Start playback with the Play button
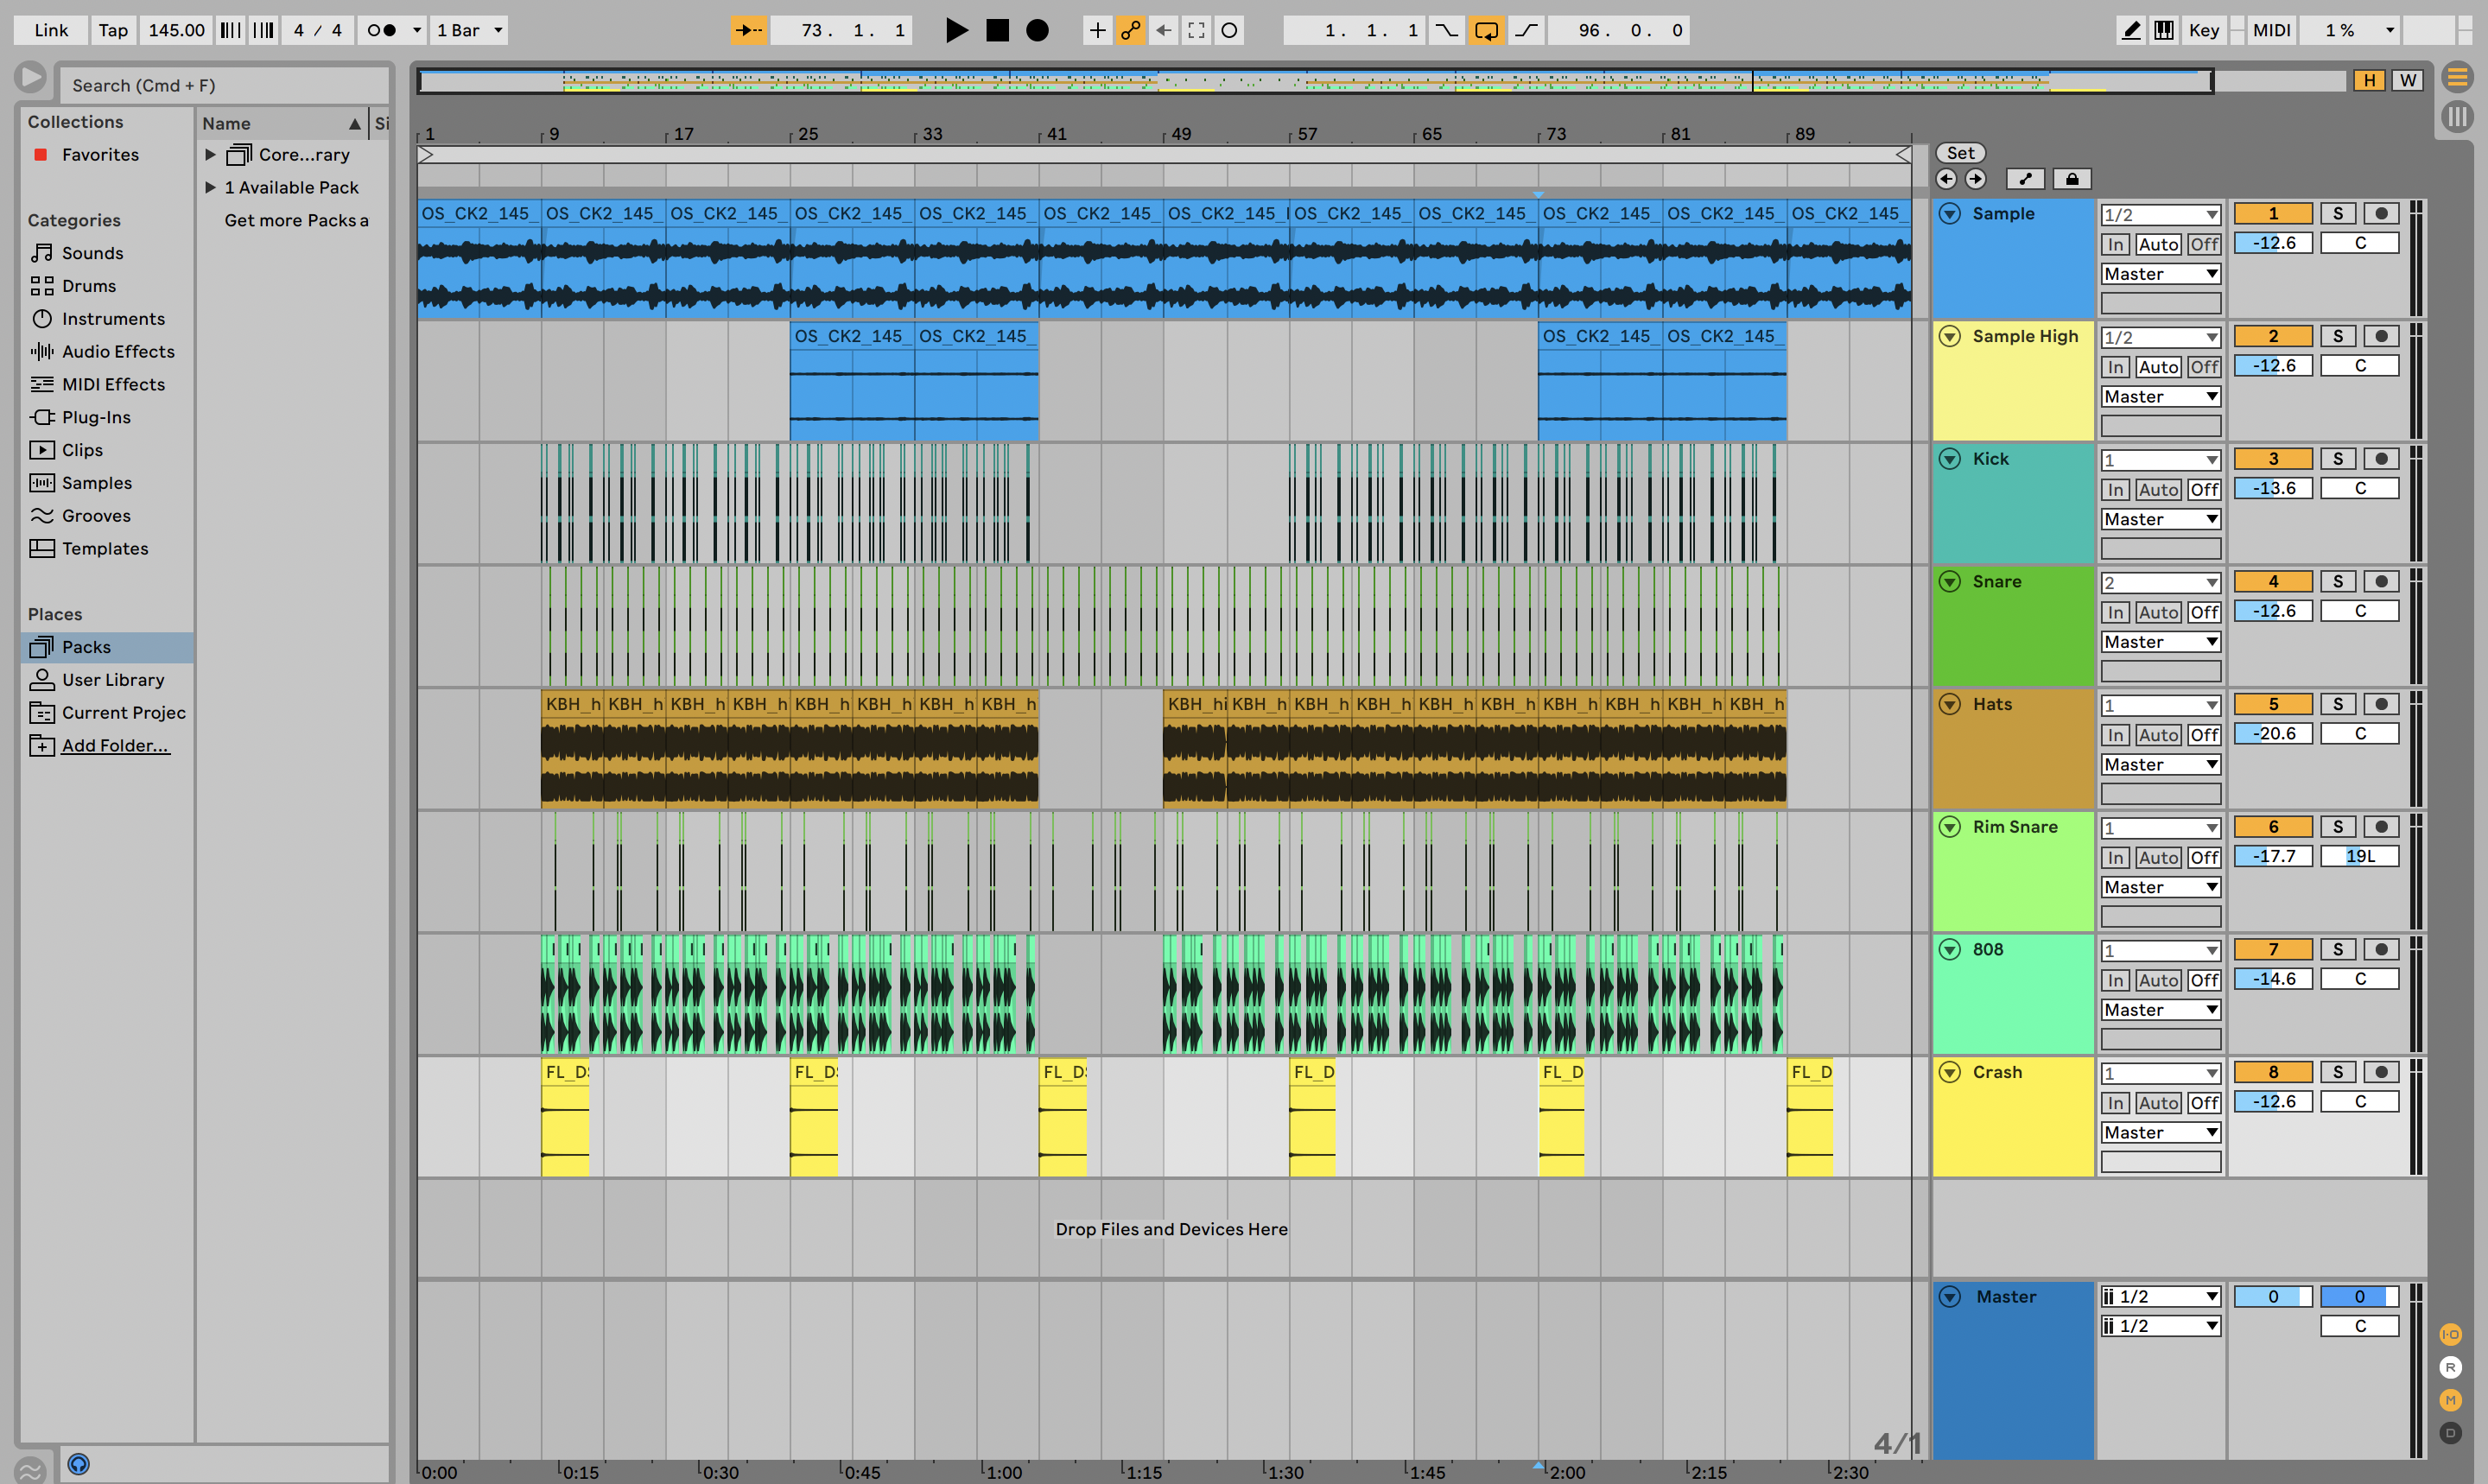 [x=956, y=30]
